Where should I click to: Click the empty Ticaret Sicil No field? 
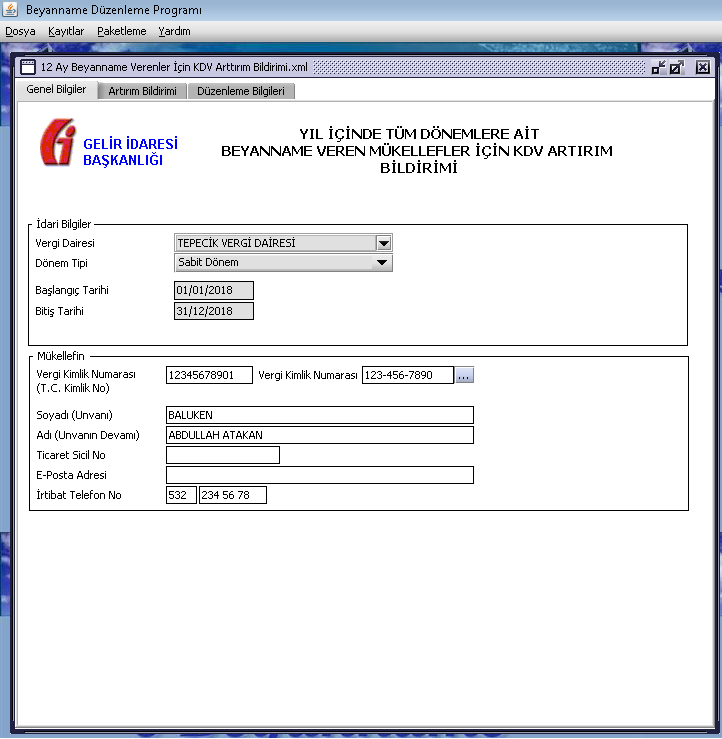point(223,455)
